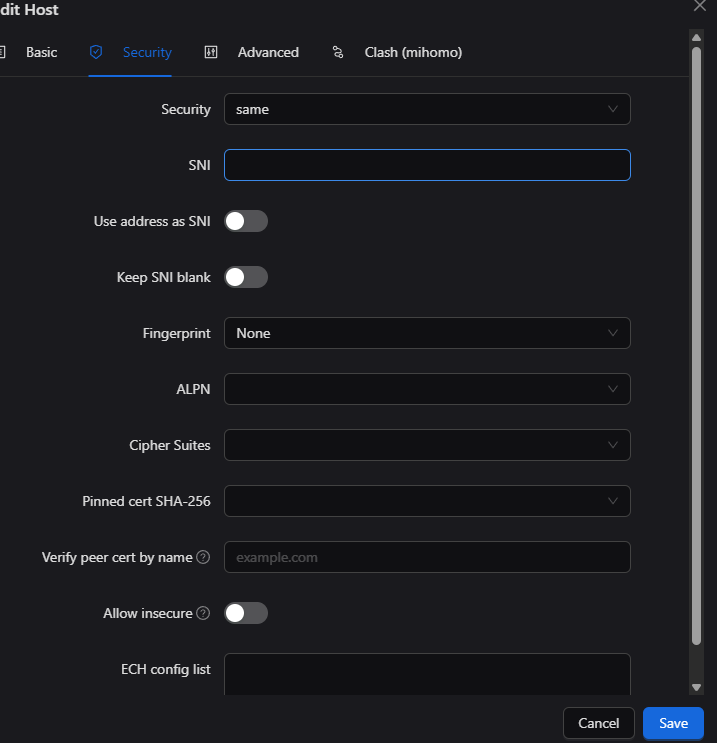Click the link icon beside Clash (mihomo)
Screen dimensions: 717x743
click(x=337, y=52)
